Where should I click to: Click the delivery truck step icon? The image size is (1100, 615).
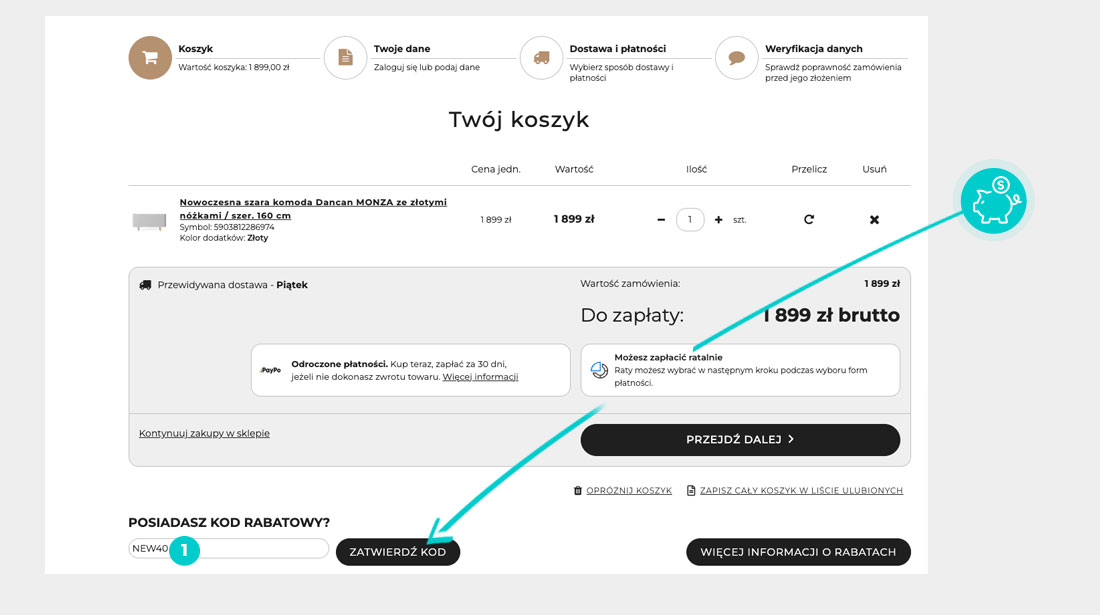point(541,58)
